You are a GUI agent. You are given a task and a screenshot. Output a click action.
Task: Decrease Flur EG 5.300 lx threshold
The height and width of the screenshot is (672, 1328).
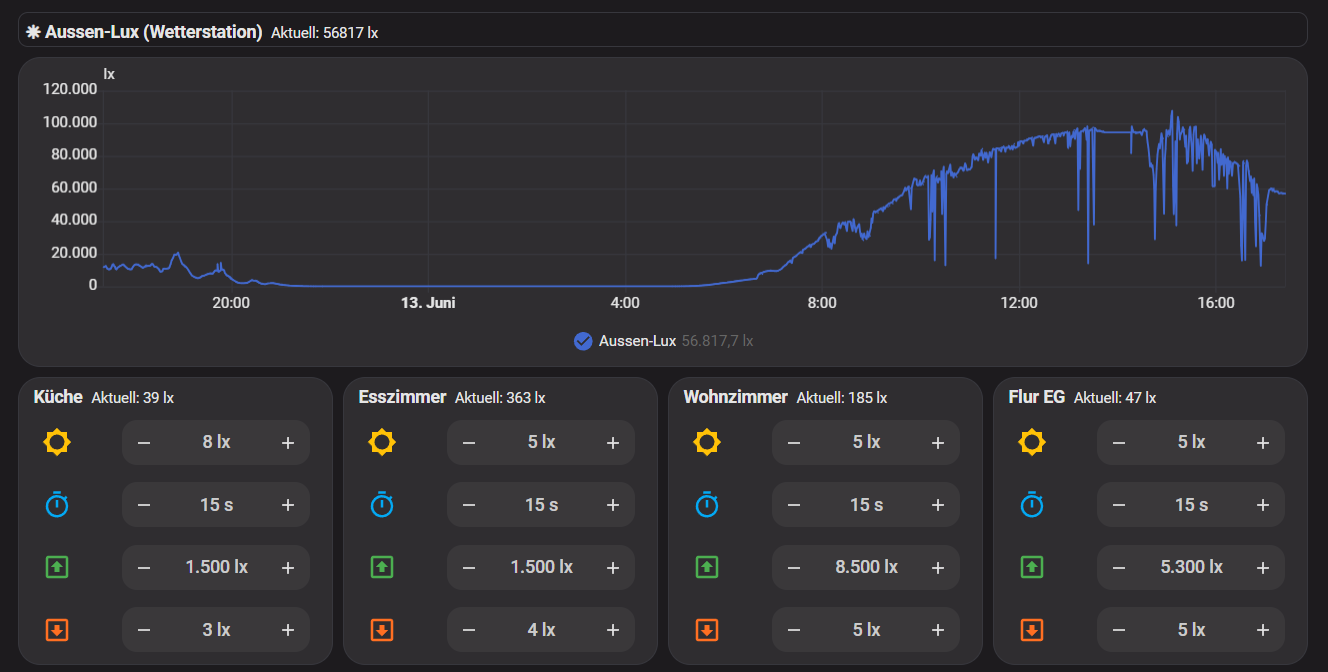tap(1119, 567)
